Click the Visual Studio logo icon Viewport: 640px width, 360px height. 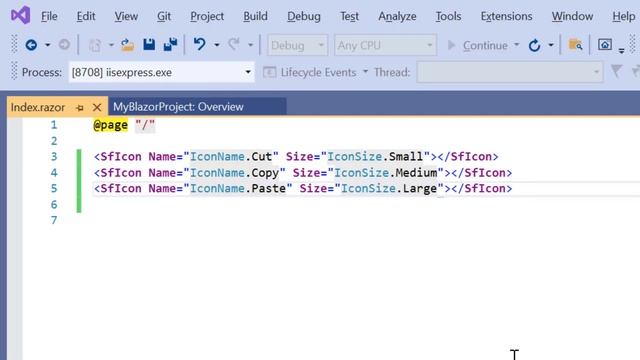point(20,16)
